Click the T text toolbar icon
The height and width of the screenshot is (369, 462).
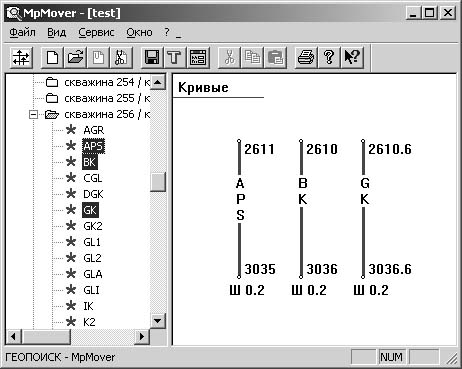click(174, 58)
